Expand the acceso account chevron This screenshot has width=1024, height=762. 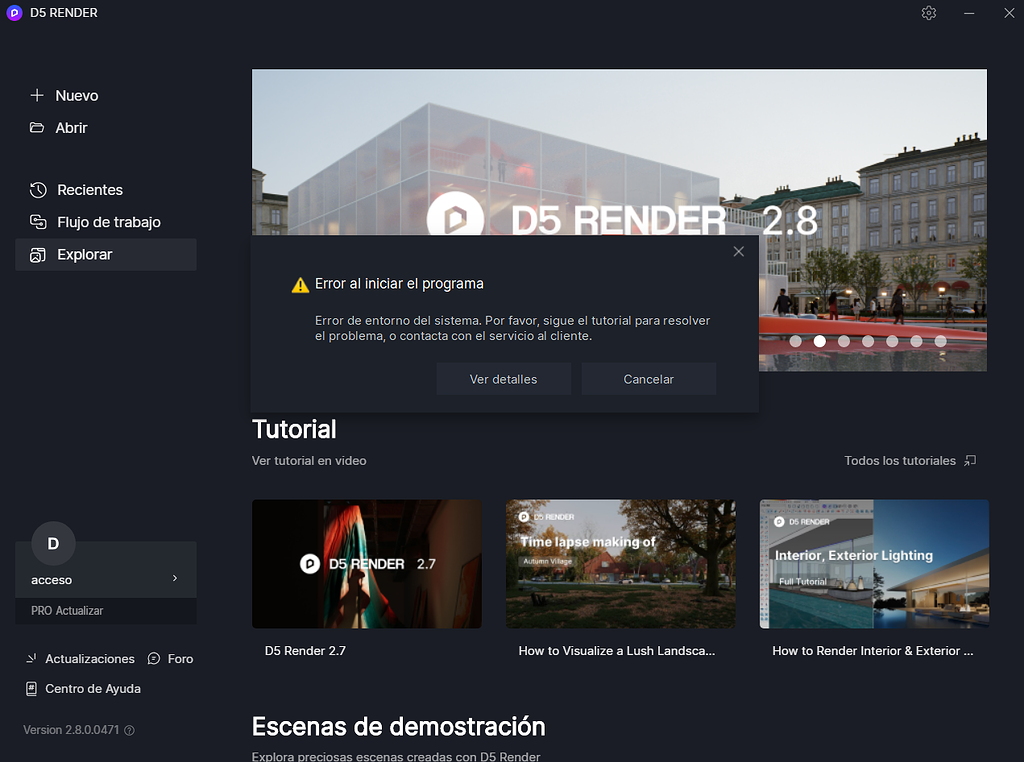pyautogui.click(x=174, y=578)
